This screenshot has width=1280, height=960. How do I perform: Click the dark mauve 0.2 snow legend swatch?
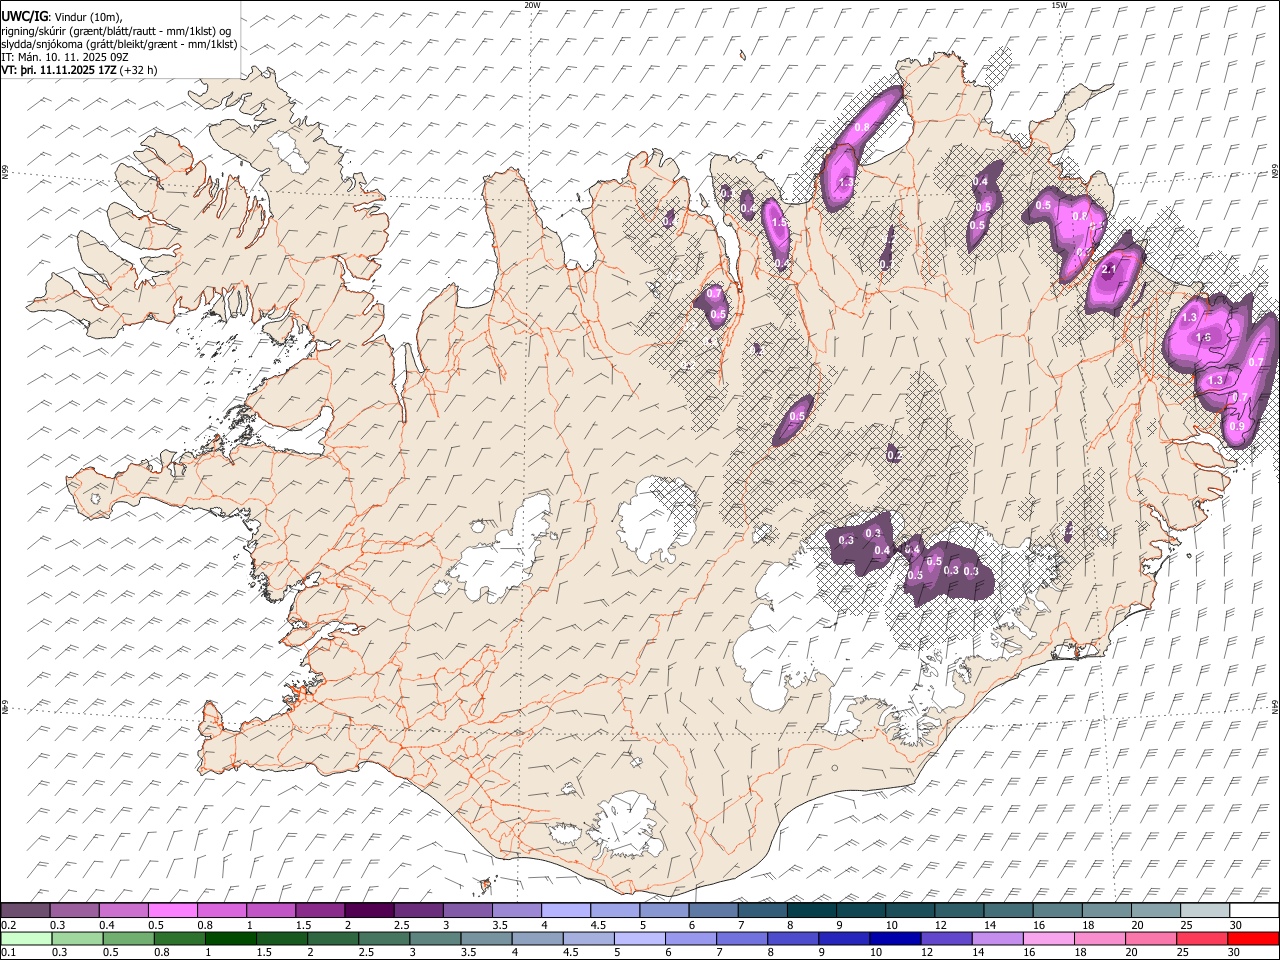(x=25, y=911)
